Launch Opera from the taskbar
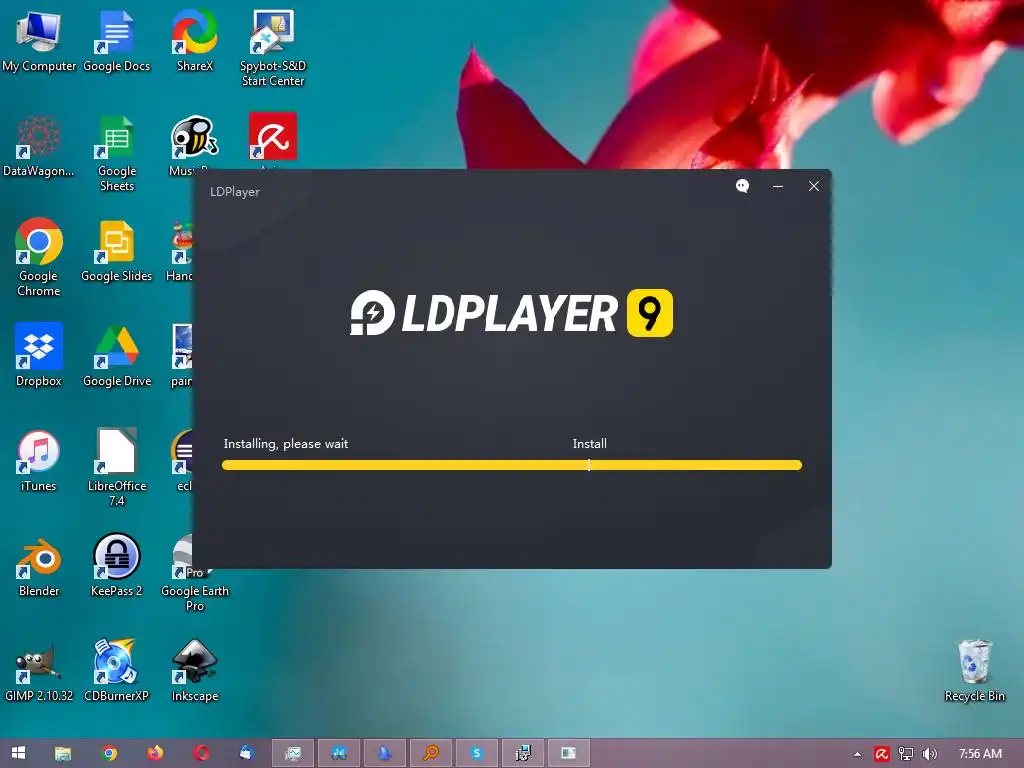1024x768 pixels. coord(201,753)
